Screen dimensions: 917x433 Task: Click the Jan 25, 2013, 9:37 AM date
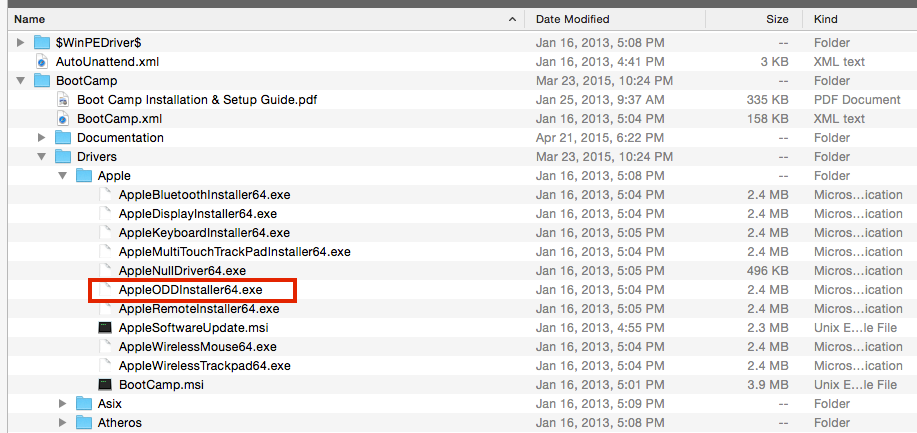[600, 99]
